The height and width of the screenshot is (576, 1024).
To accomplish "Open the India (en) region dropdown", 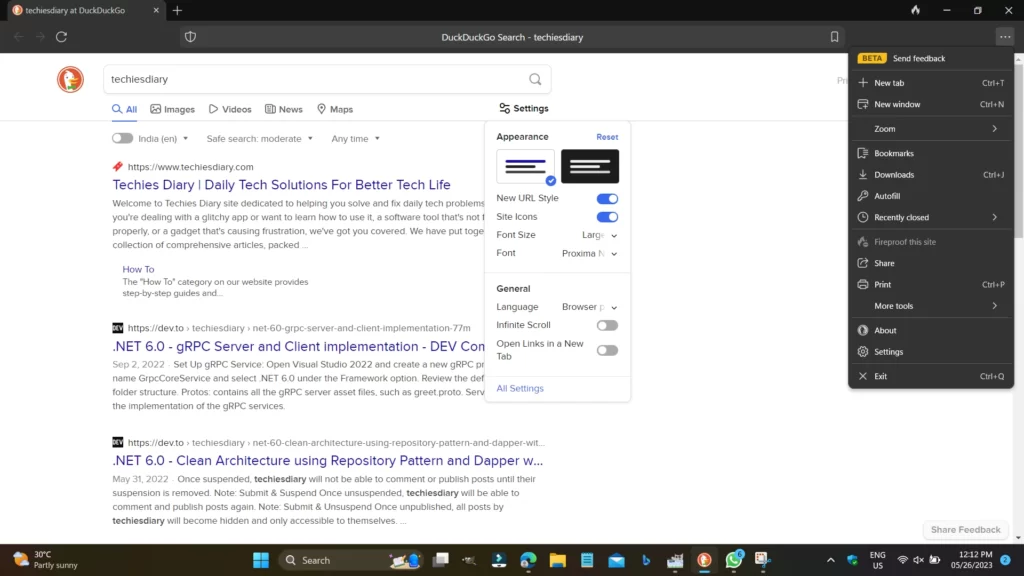I will [x=163, y=138].
